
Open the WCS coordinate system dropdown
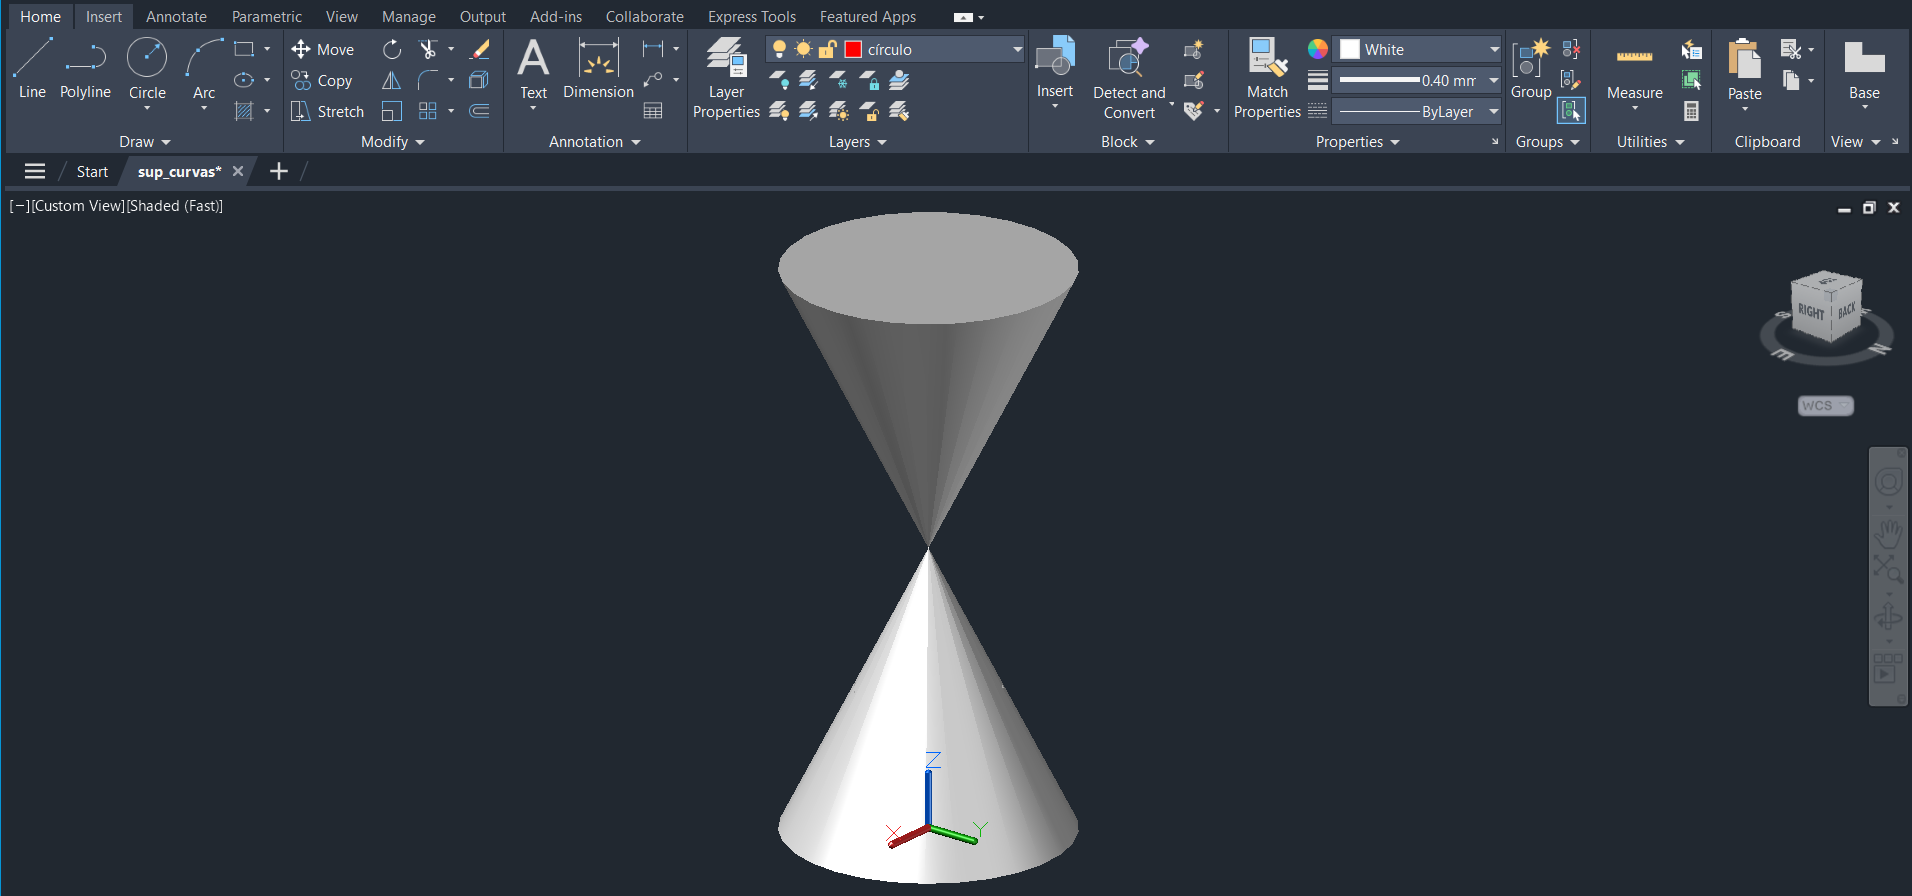(1826, 406)
